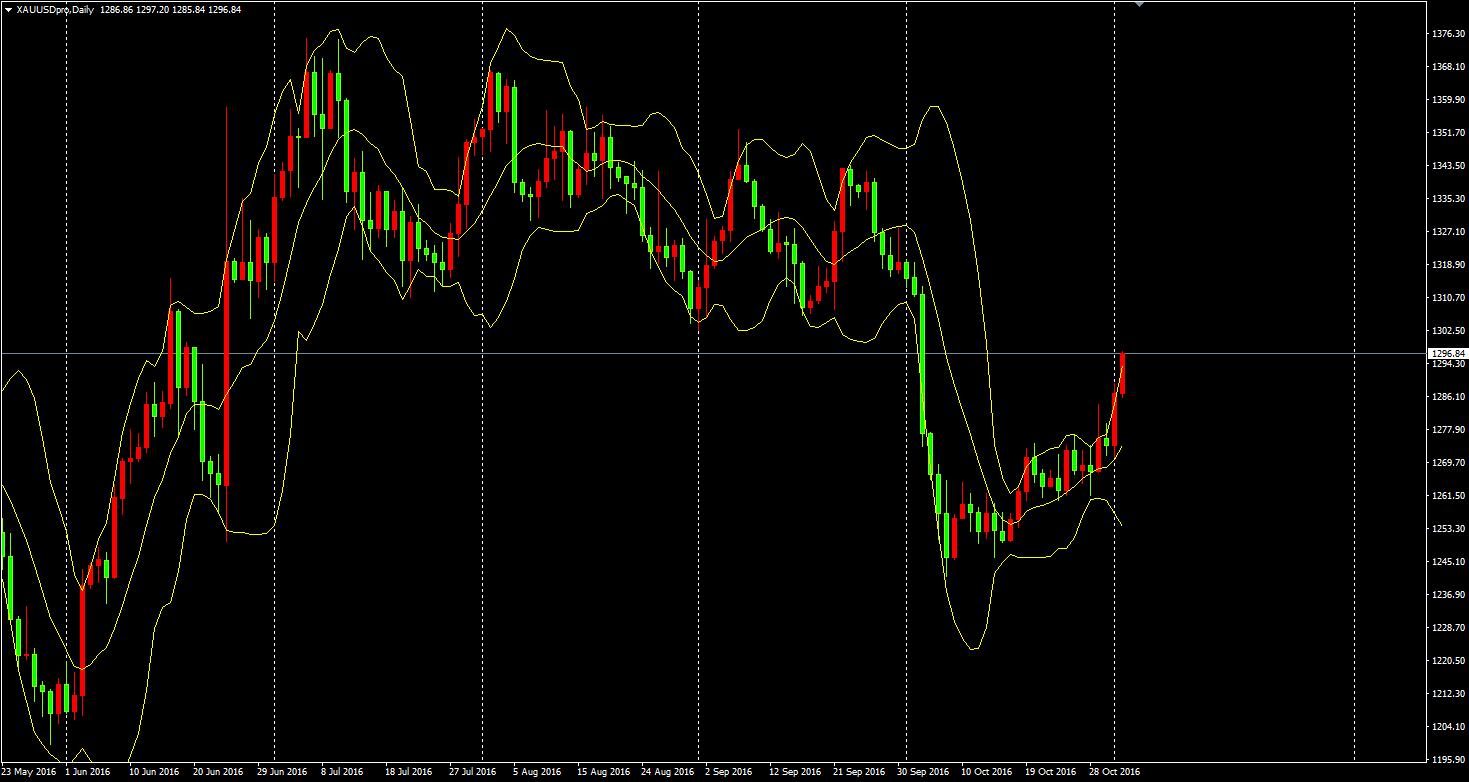Screen dimensions: 1469x782
Task: Click the 1376.30 price scale label
Action: [x=1448, y=34]
